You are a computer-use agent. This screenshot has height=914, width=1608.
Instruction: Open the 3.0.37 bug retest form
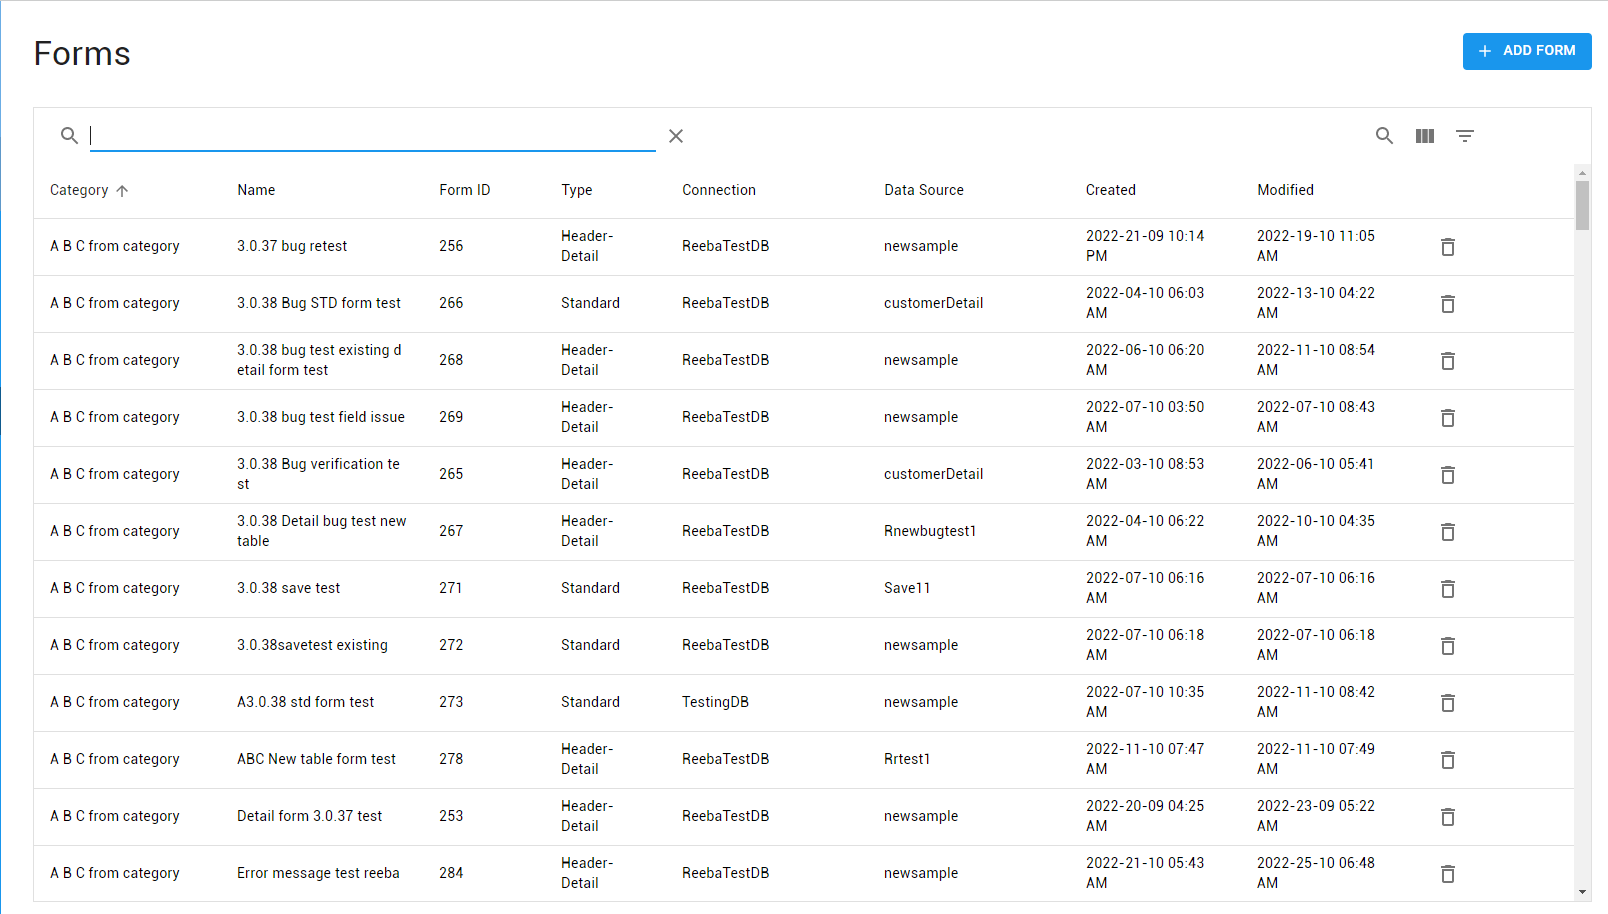click(x=292, y=246)
